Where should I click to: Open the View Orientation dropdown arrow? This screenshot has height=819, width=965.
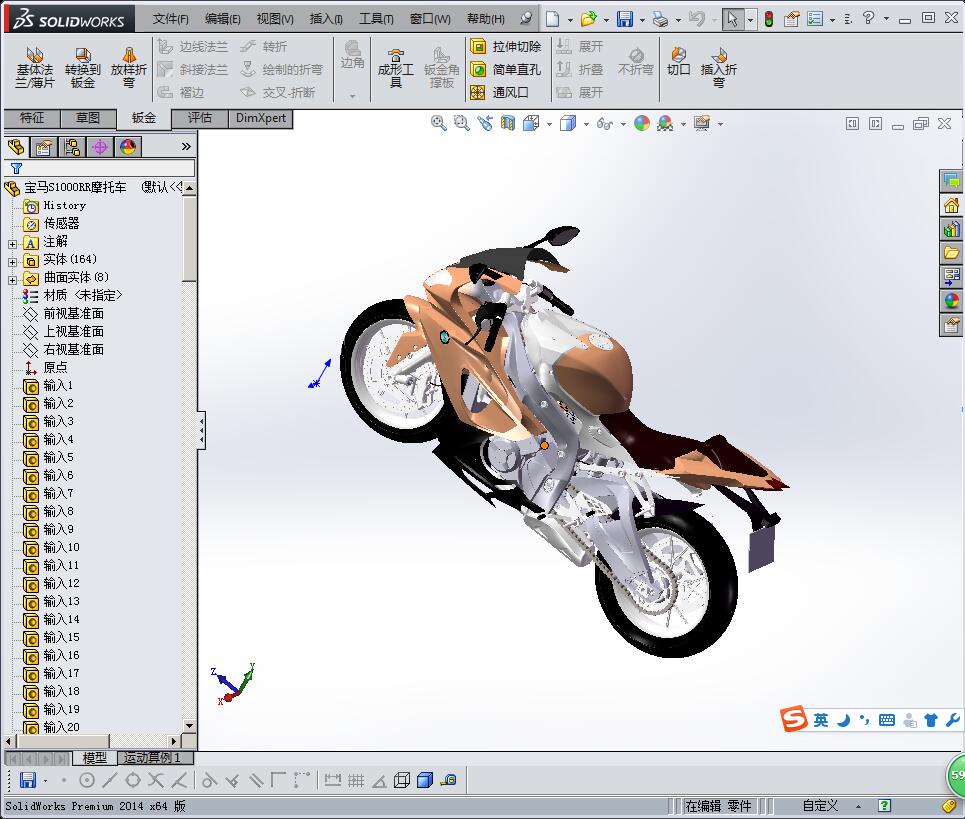coord(550,124)
